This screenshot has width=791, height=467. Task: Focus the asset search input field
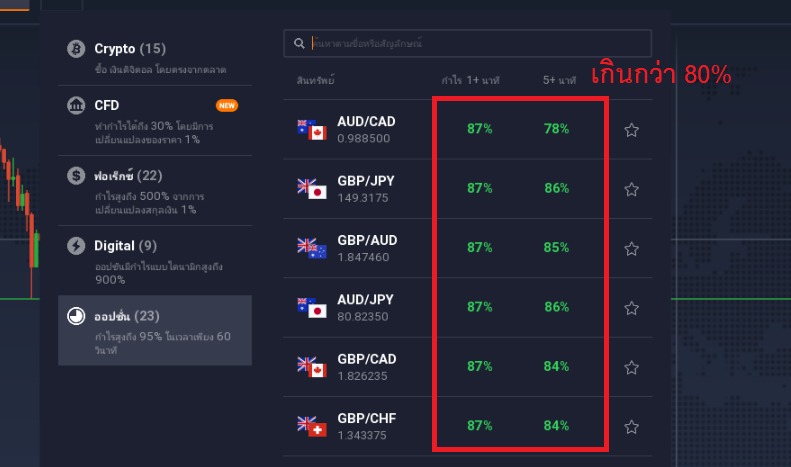pos(468,43)
